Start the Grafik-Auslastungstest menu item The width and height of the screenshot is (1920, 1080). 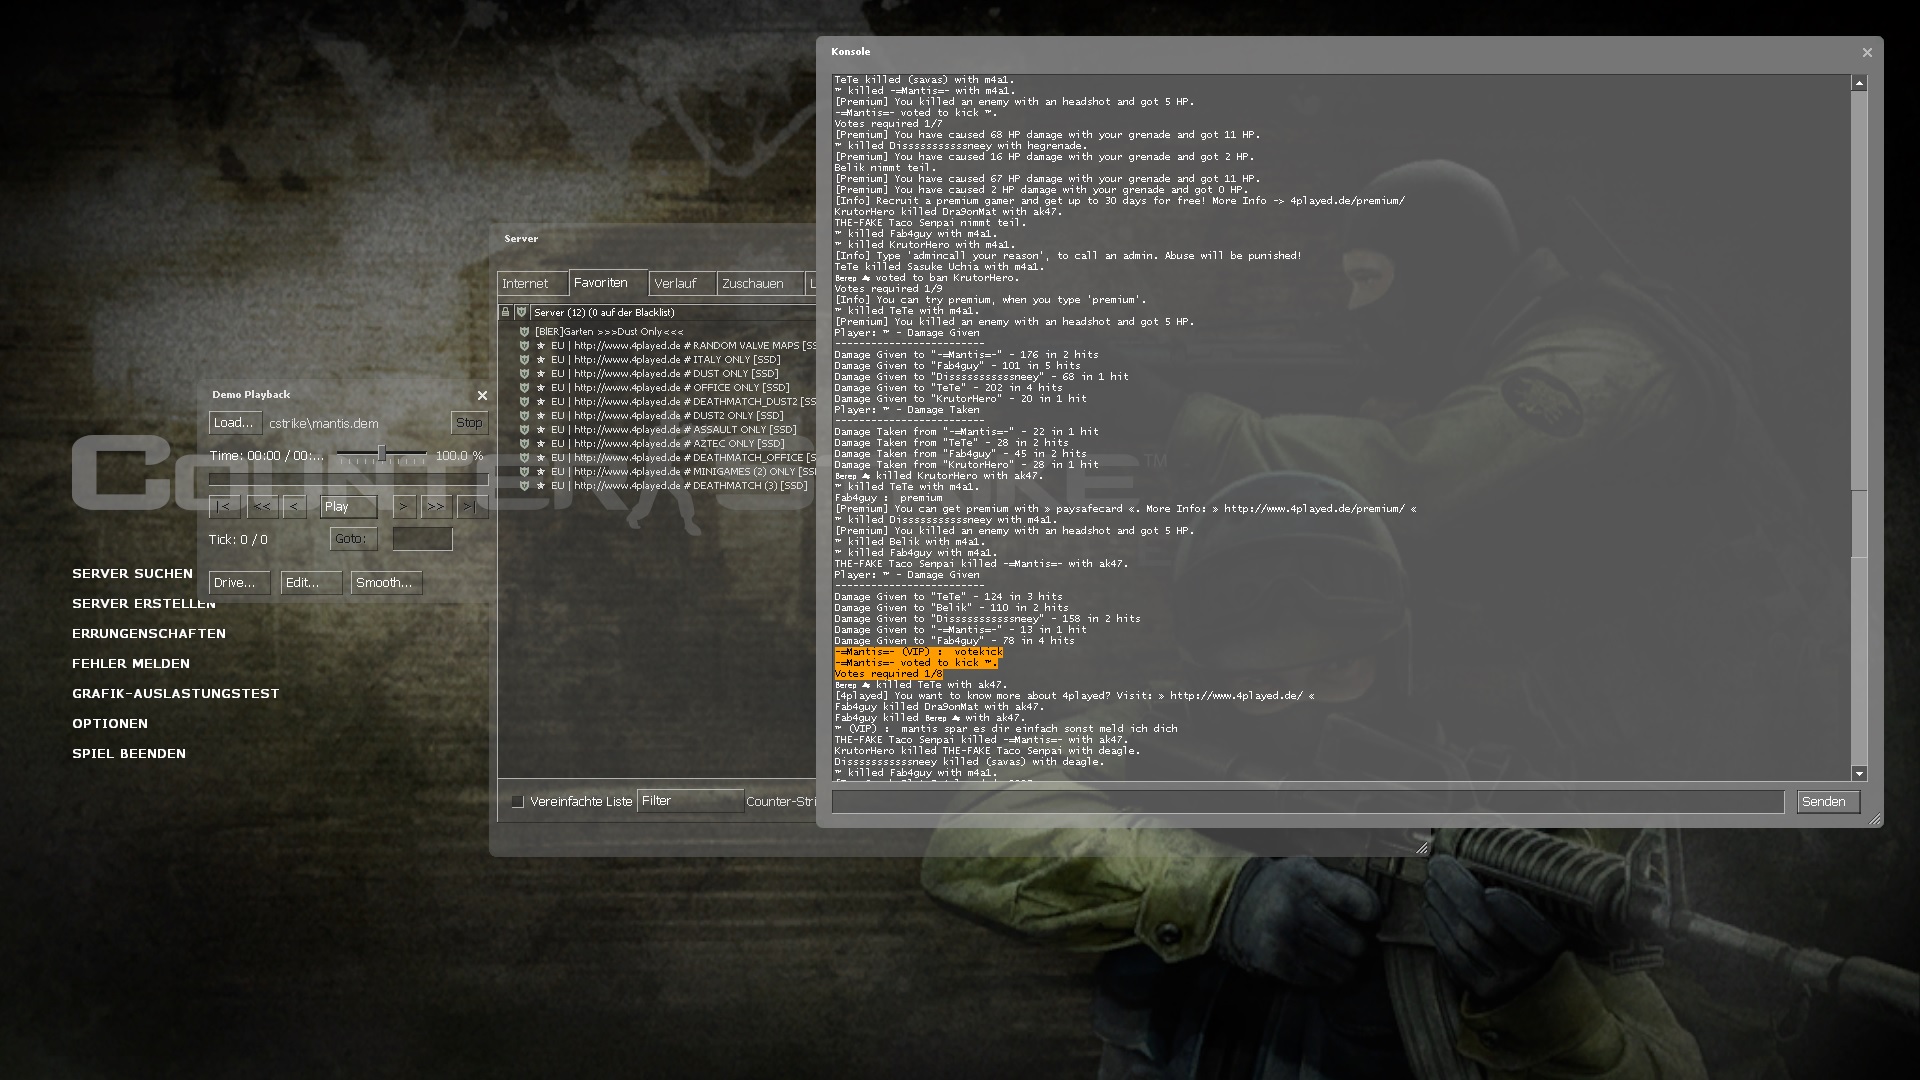tap(176, 694)
